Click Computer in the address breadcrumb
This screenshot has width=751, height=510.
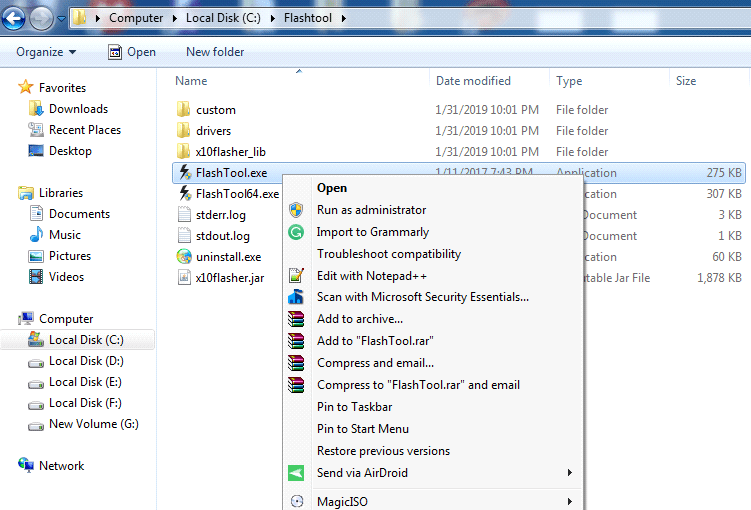coord(136,18)
